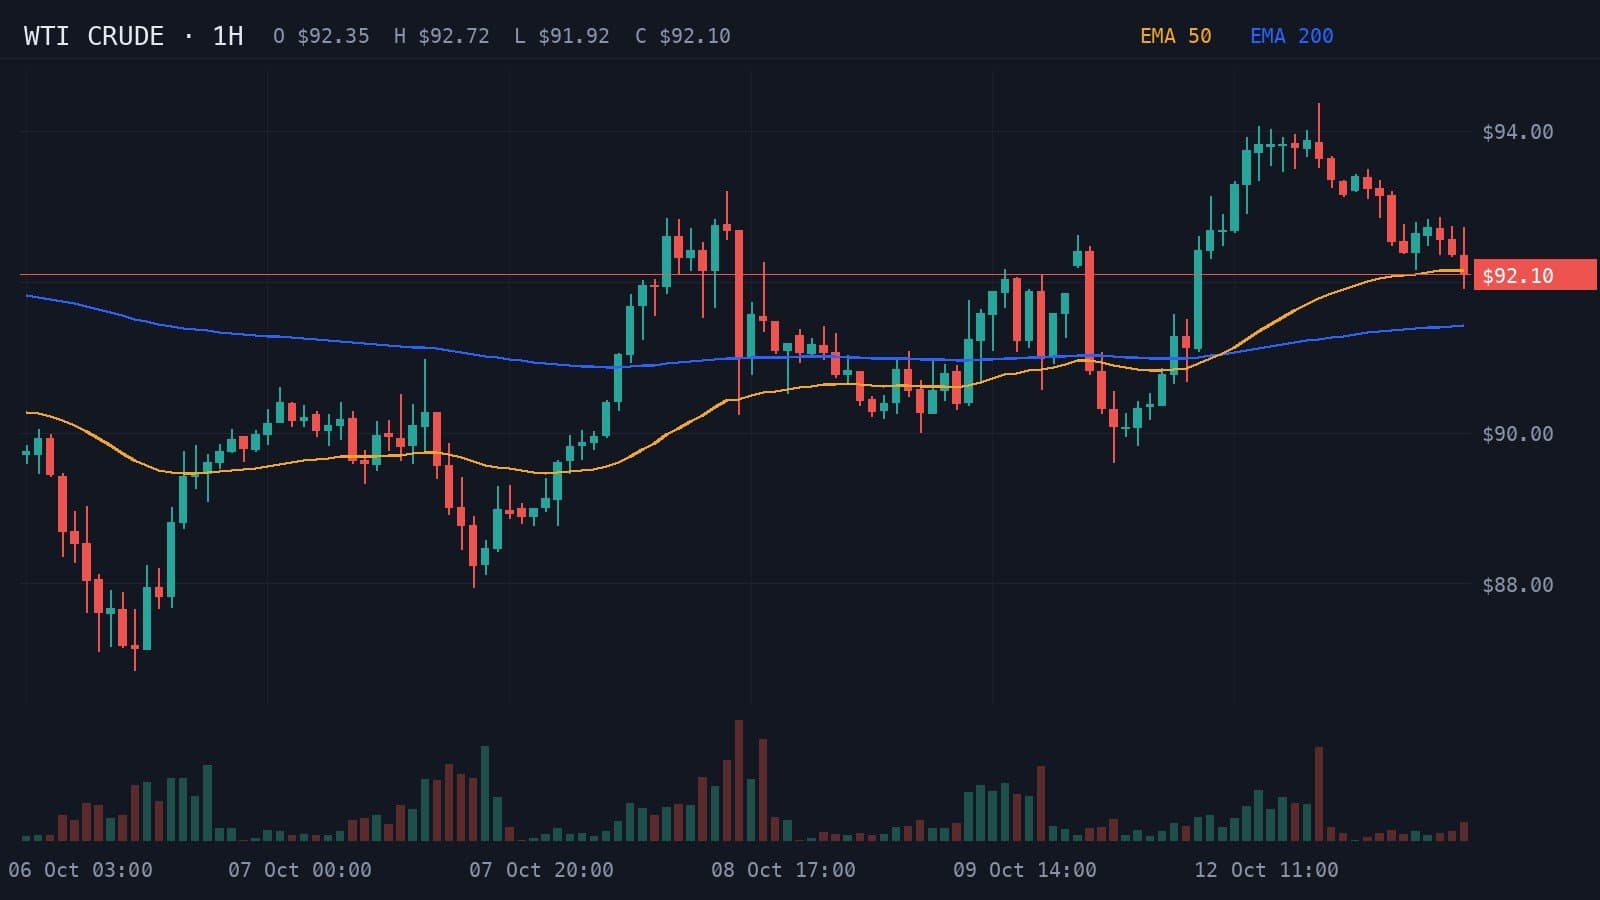The height and width of the screenshot is (900, 1600).
Task: Click the $88.00 price axis label
Action: coord(1518,585)
